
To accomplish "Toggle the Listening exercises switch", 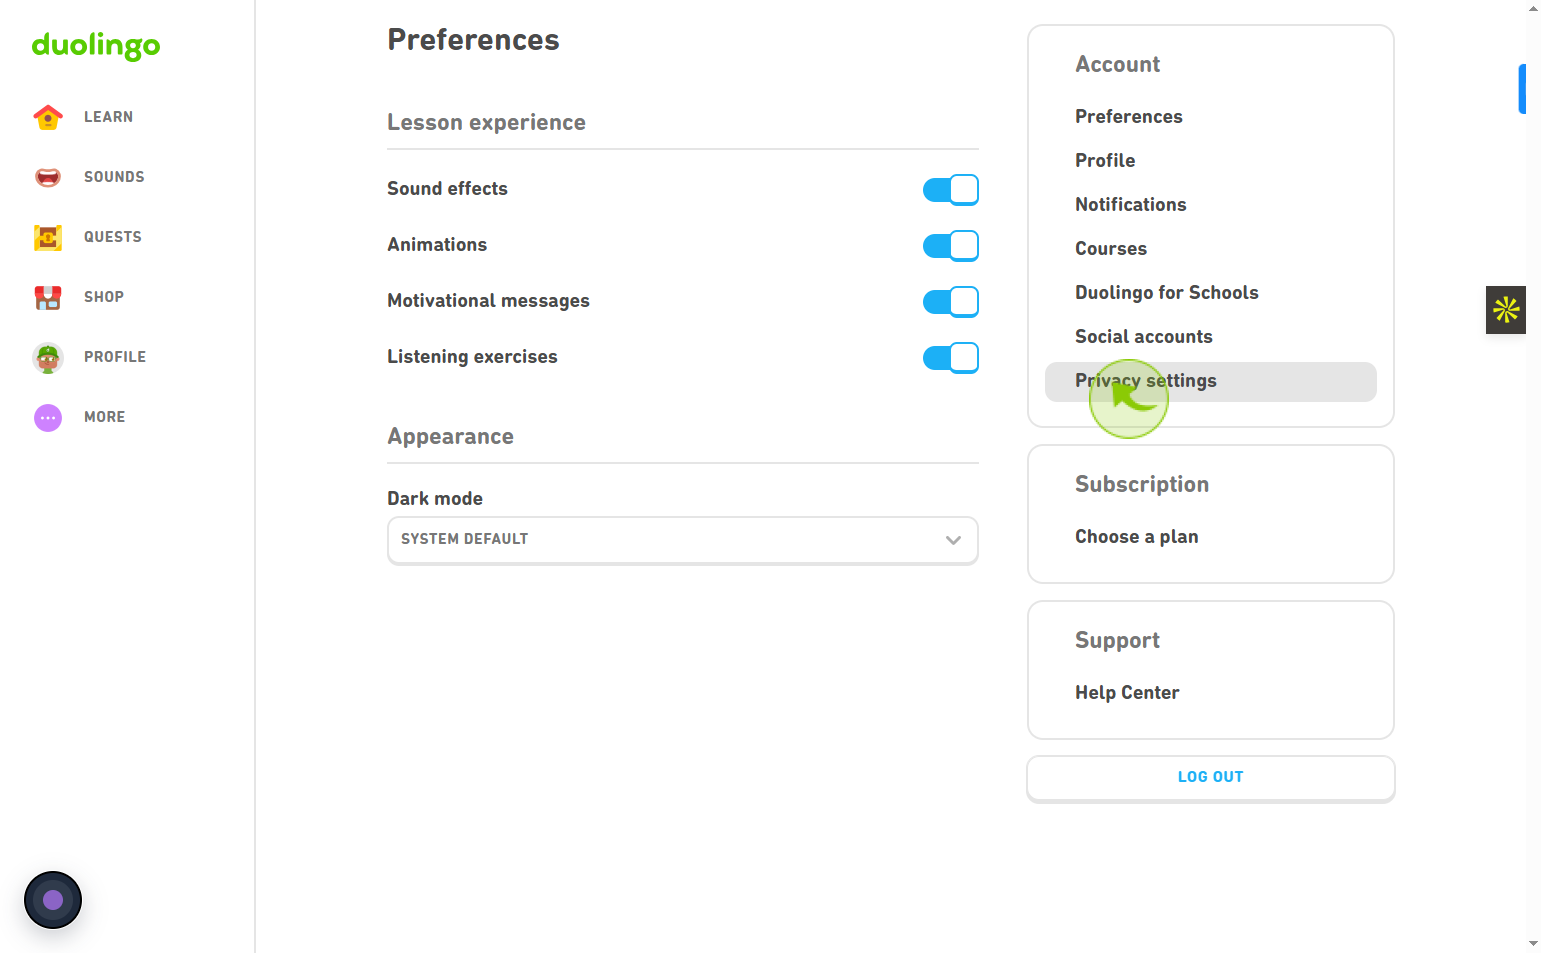I will coord(951,357).
